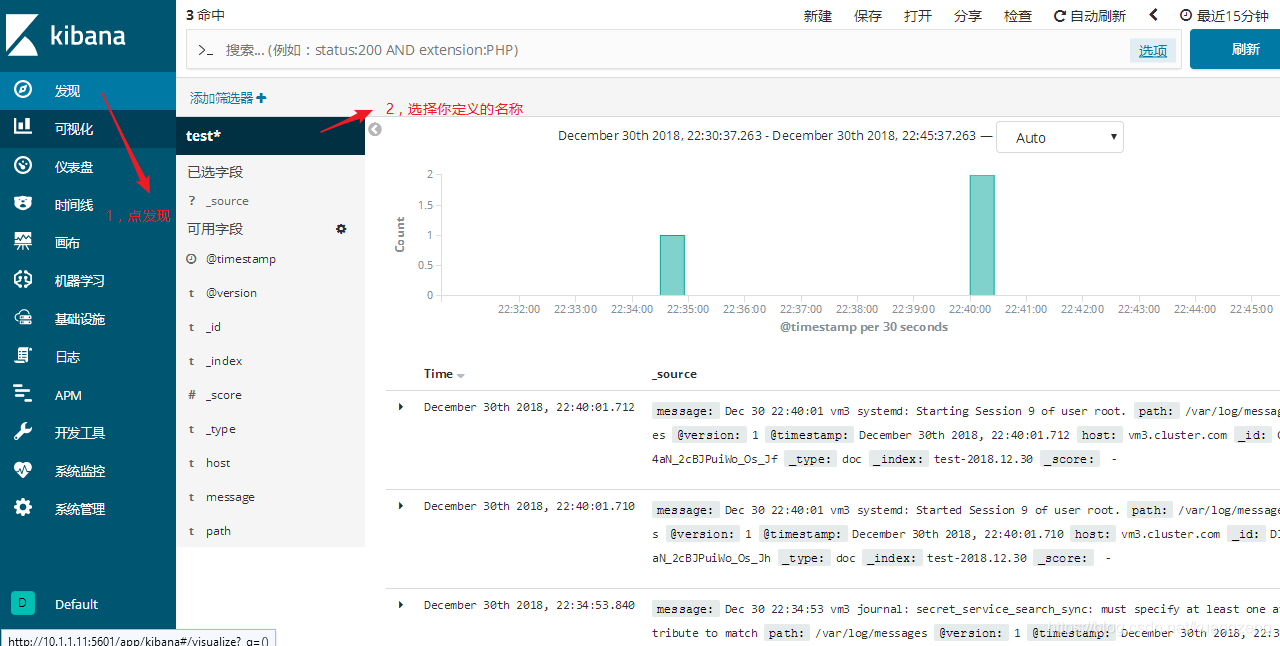Screen dimensions: 1280x646
Task: Open the test* index pattern selector
Action: click(270, 136)
